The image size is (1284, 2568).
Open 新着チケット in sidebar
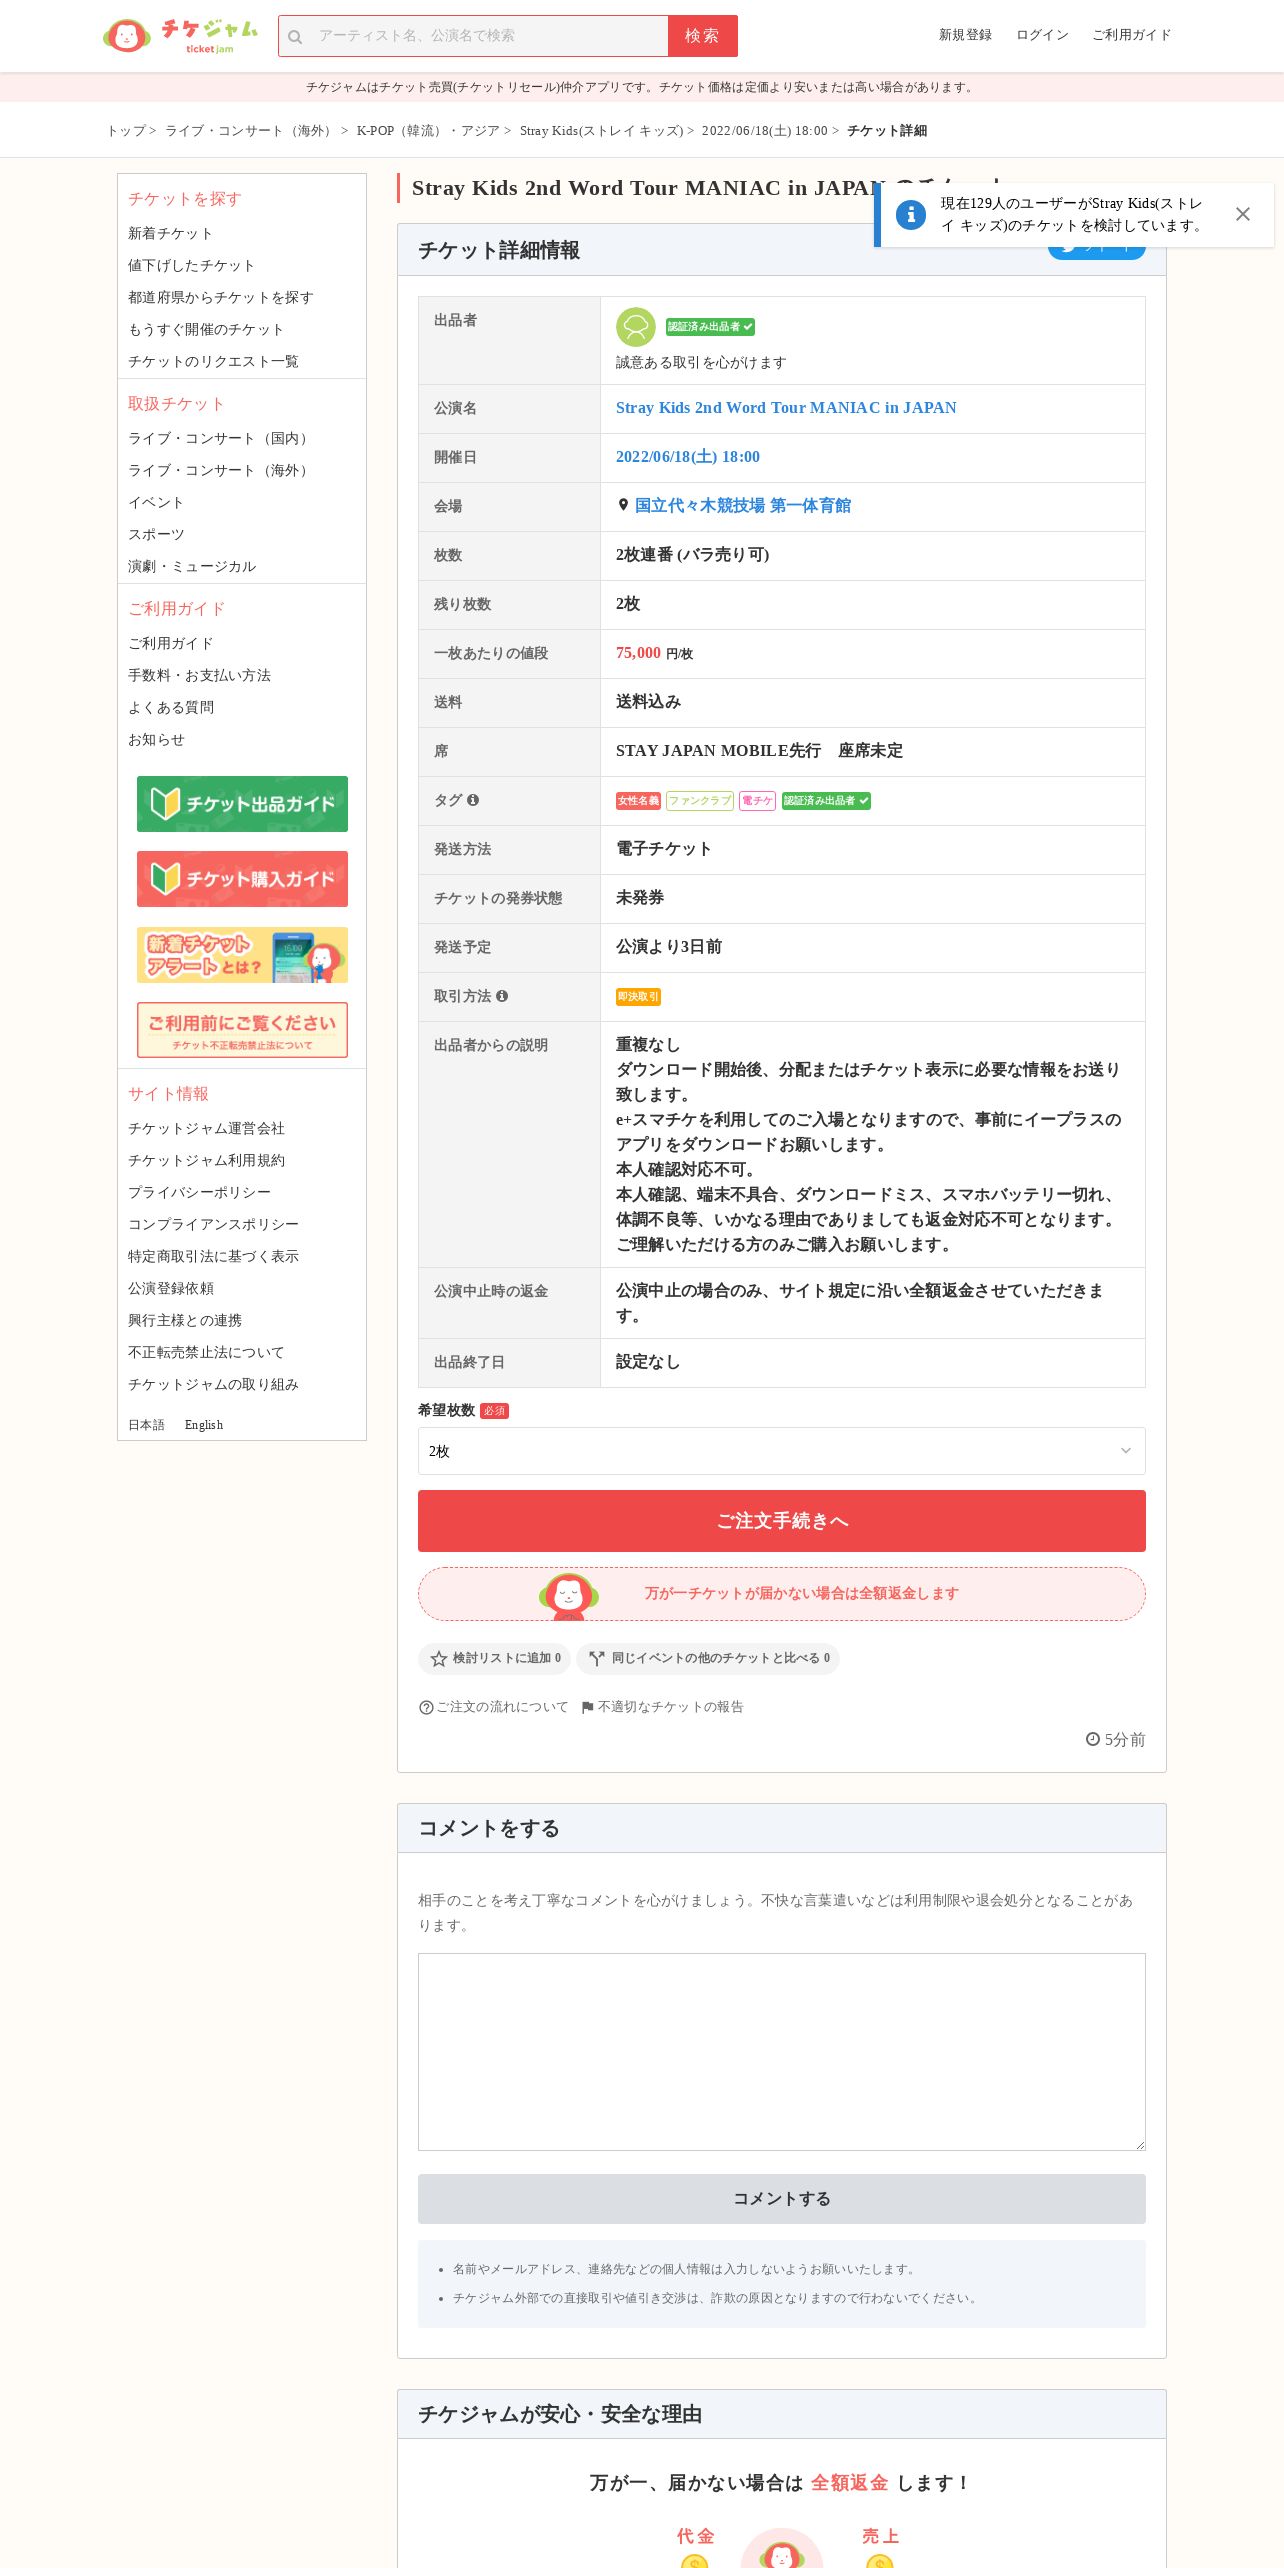(x=170, y=233)
